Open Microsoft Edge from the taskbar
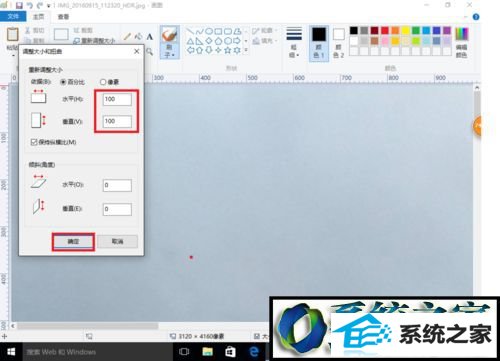The height and width of the screenshot is (361, 500). click(x=254, y=352)
